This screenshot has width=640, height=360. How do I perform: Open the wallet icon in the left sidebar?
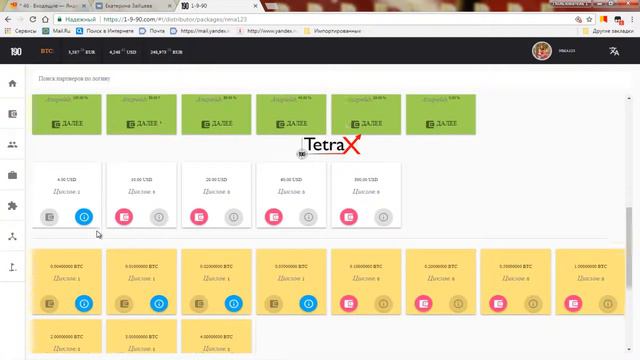point(13,114)
